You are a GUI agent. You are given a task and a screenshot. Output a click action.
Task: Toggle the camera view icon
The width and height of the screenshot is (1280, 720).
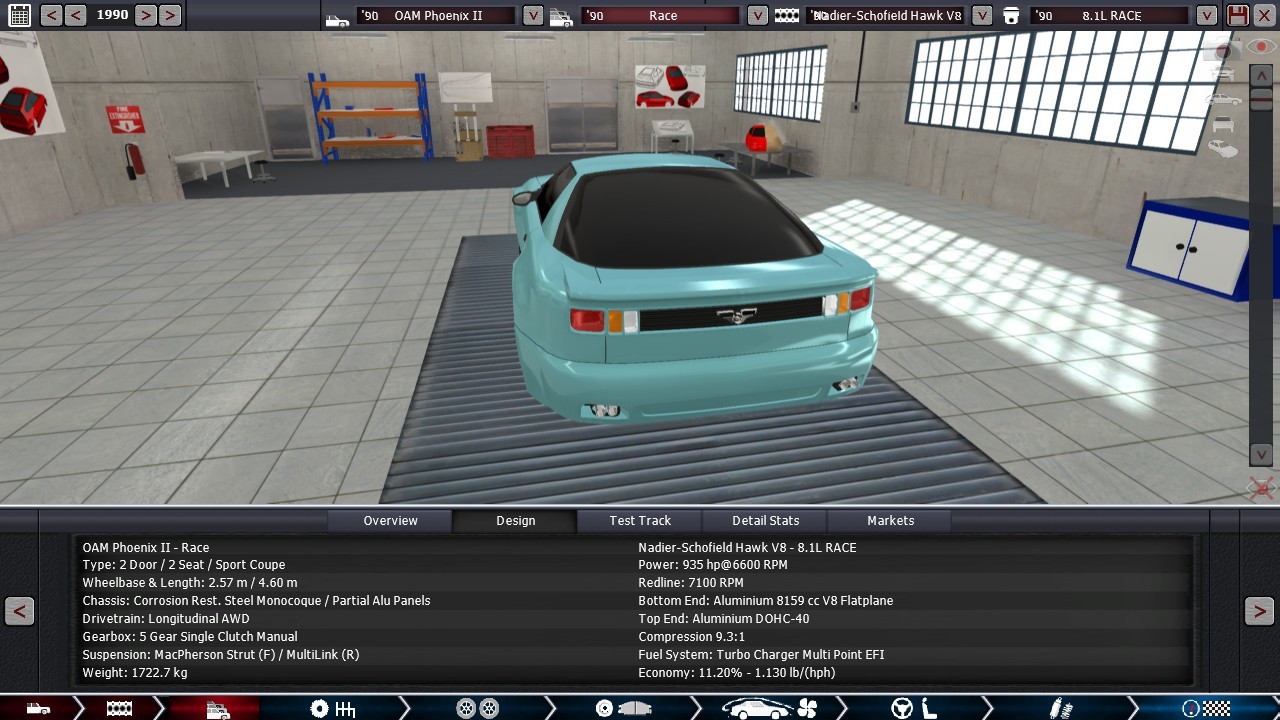click(1223, 51)
